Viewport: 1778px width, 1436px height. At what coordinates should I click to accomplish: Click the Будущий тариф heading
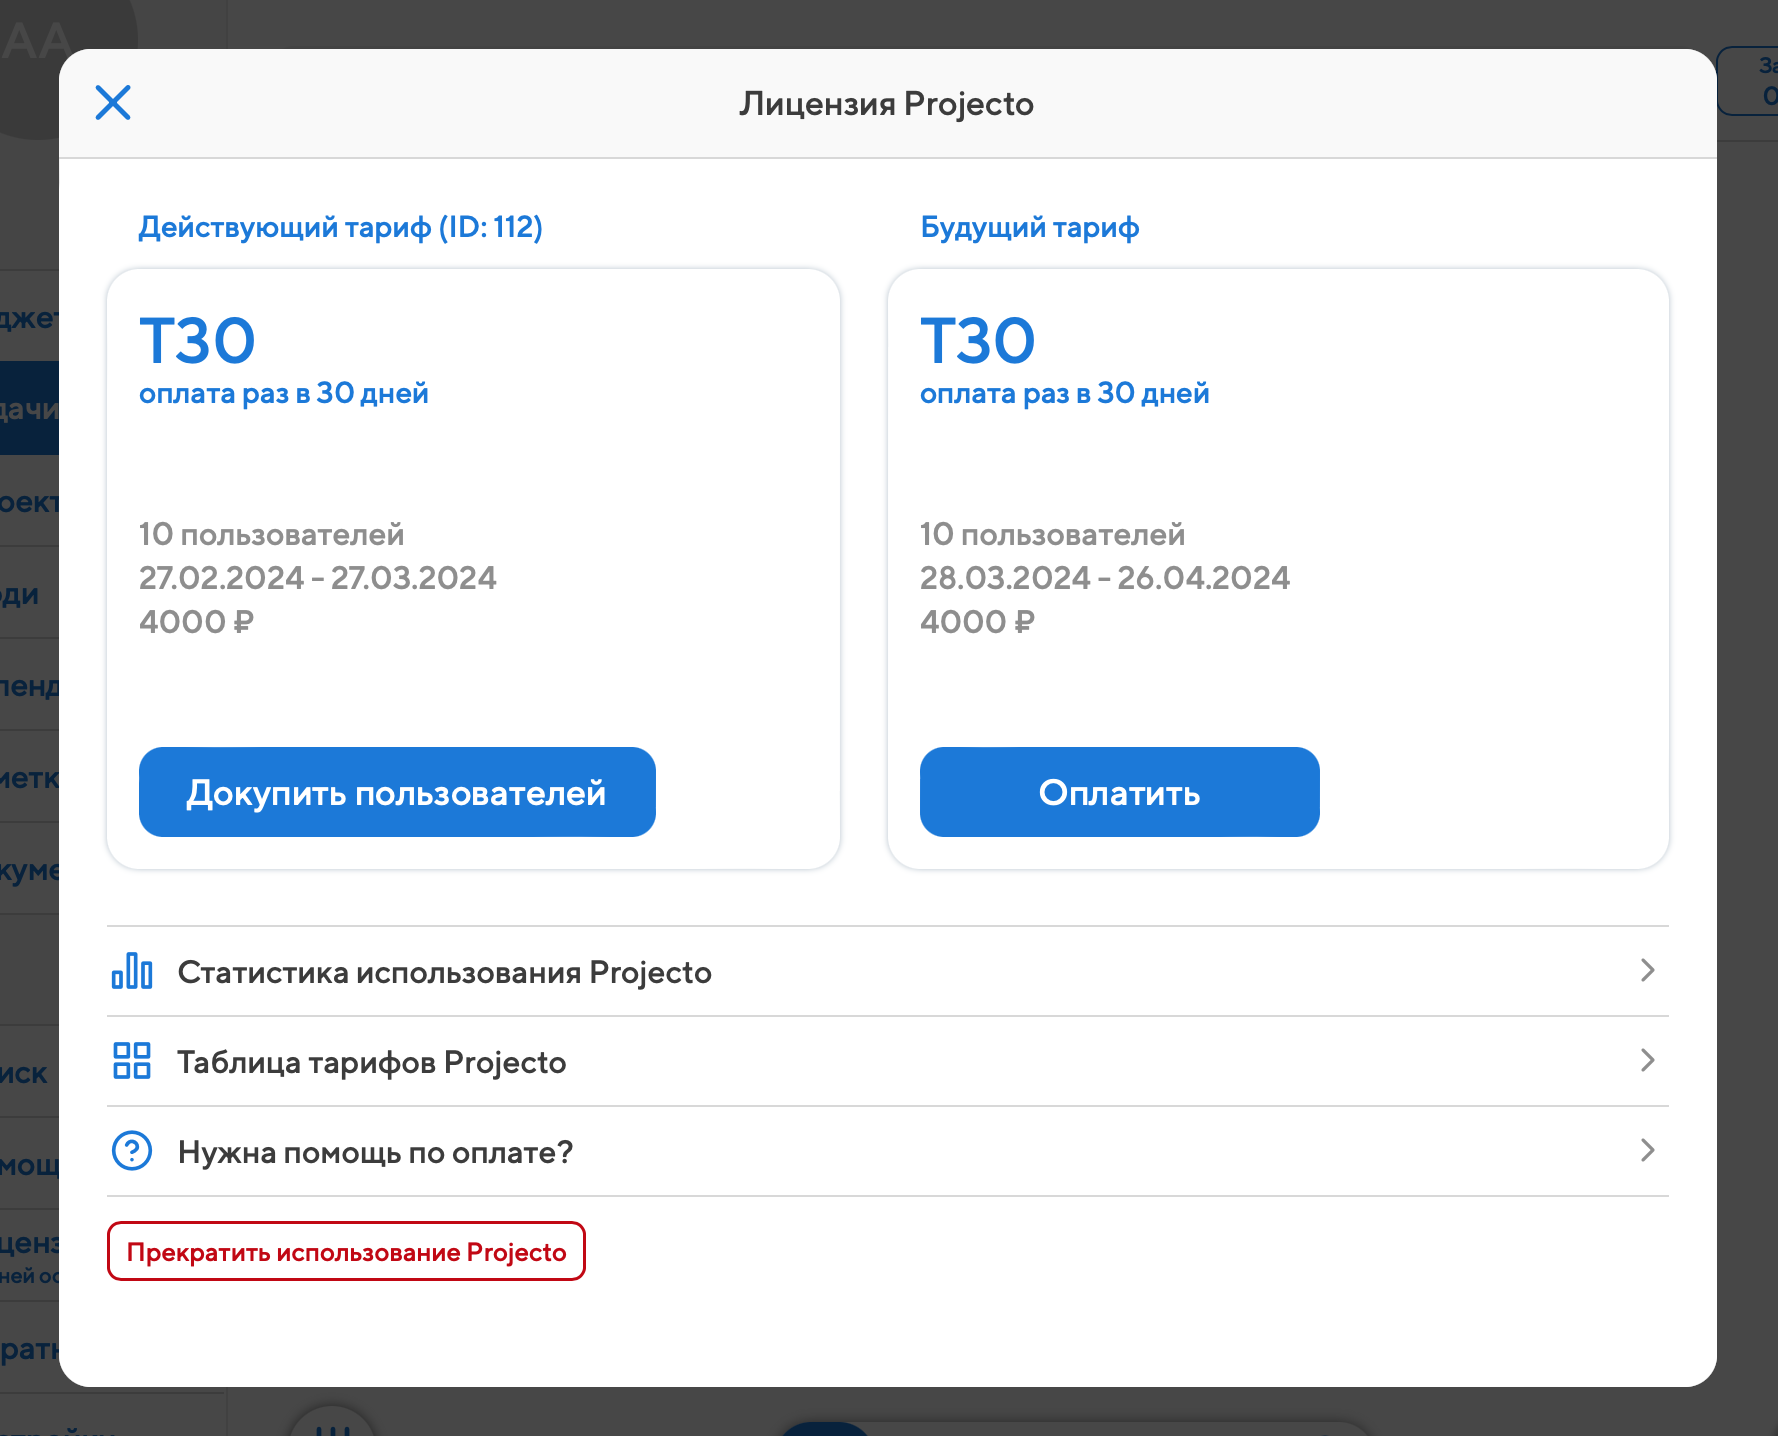(1030, 227)
